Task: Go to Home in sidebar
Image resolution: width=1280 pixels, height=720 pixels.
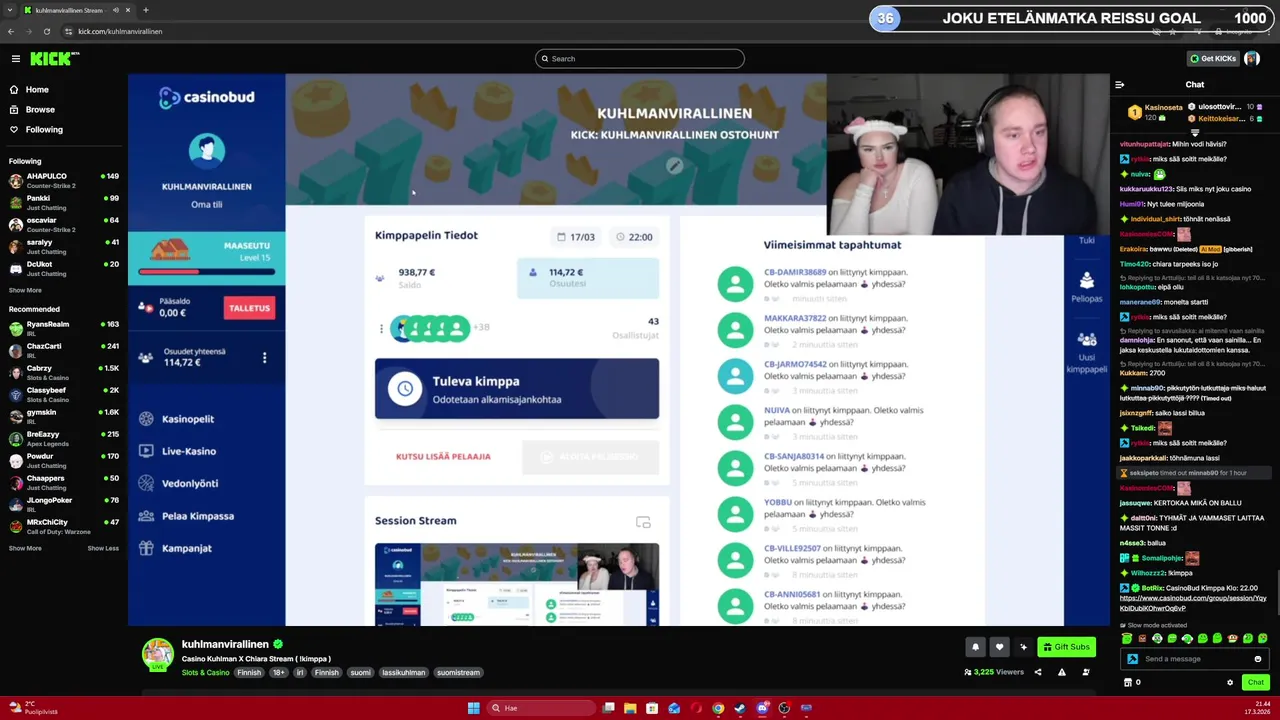Action: [x=37, y=90]
